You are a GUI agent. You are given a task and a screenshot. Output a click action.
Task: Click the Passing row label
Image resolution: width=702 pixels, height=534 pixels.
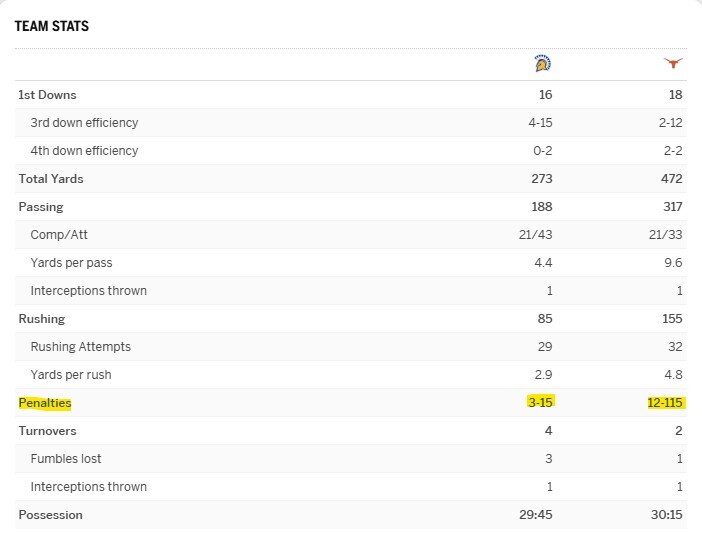pyautogui.click(x=41, y=207)
